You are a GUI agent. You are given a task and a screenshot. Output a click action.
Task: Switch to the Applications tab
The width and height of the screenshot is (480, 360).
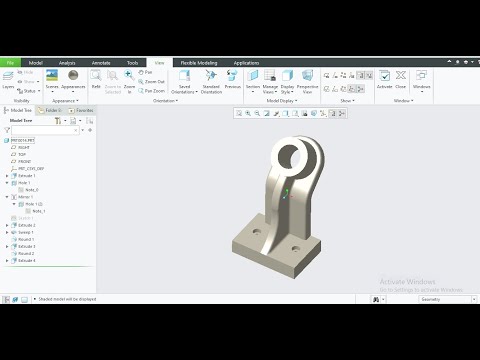tap(246, 63)
